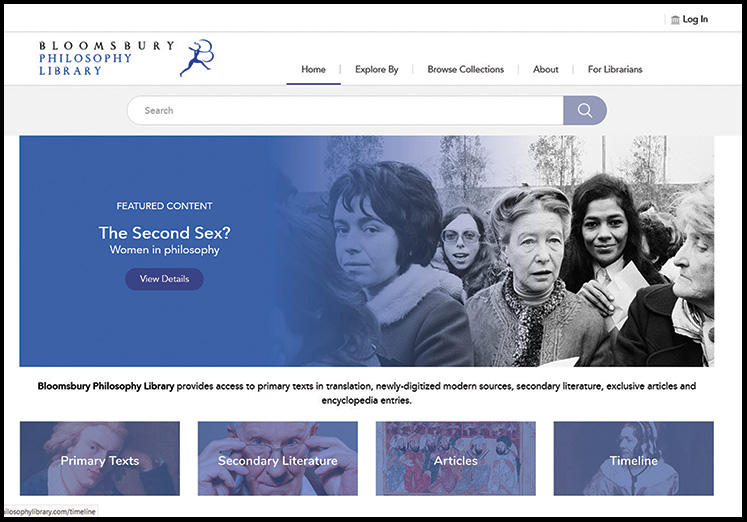Open the For Librarians menu item
The height and width of the screenshot is (522, 747).
tap(615, 70)
